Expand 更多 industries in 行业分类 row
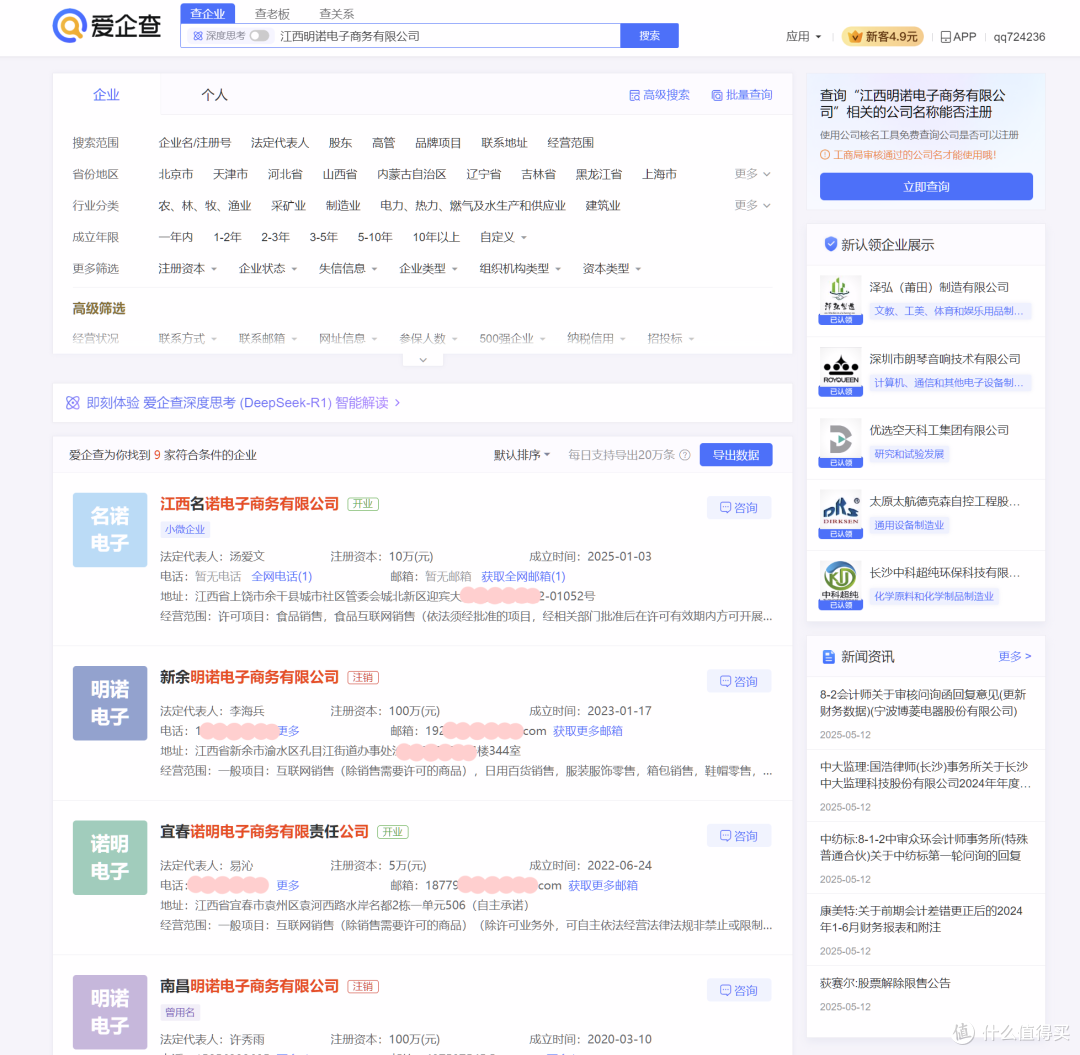The height and width of the screenshot is (1055, 1080). pyautogui.click(x=752, y=205)
